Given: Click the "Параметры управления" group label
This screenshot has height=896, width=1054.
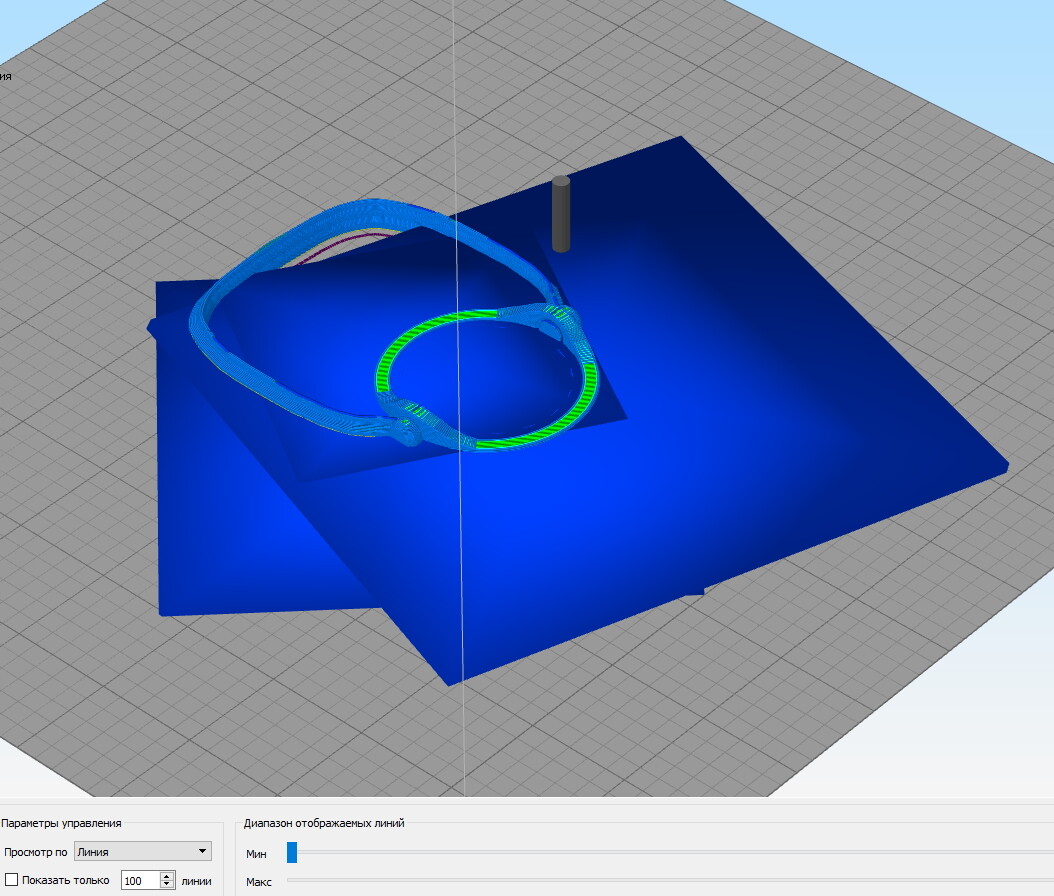Looking at the screenshot, I should point(61,823).
